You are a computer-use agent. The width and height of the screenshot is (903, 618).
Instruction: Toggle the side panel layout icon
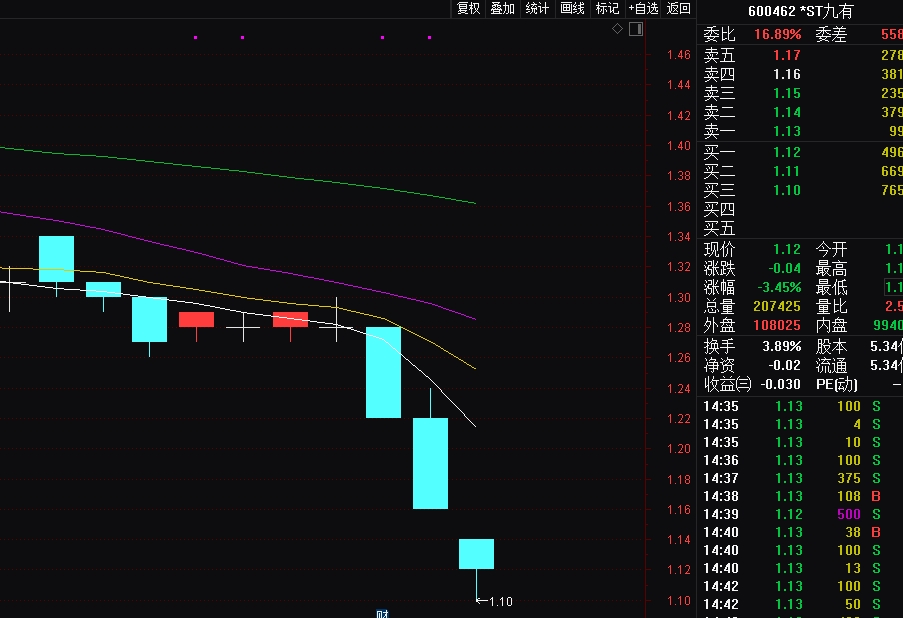[x=635, y=29]
